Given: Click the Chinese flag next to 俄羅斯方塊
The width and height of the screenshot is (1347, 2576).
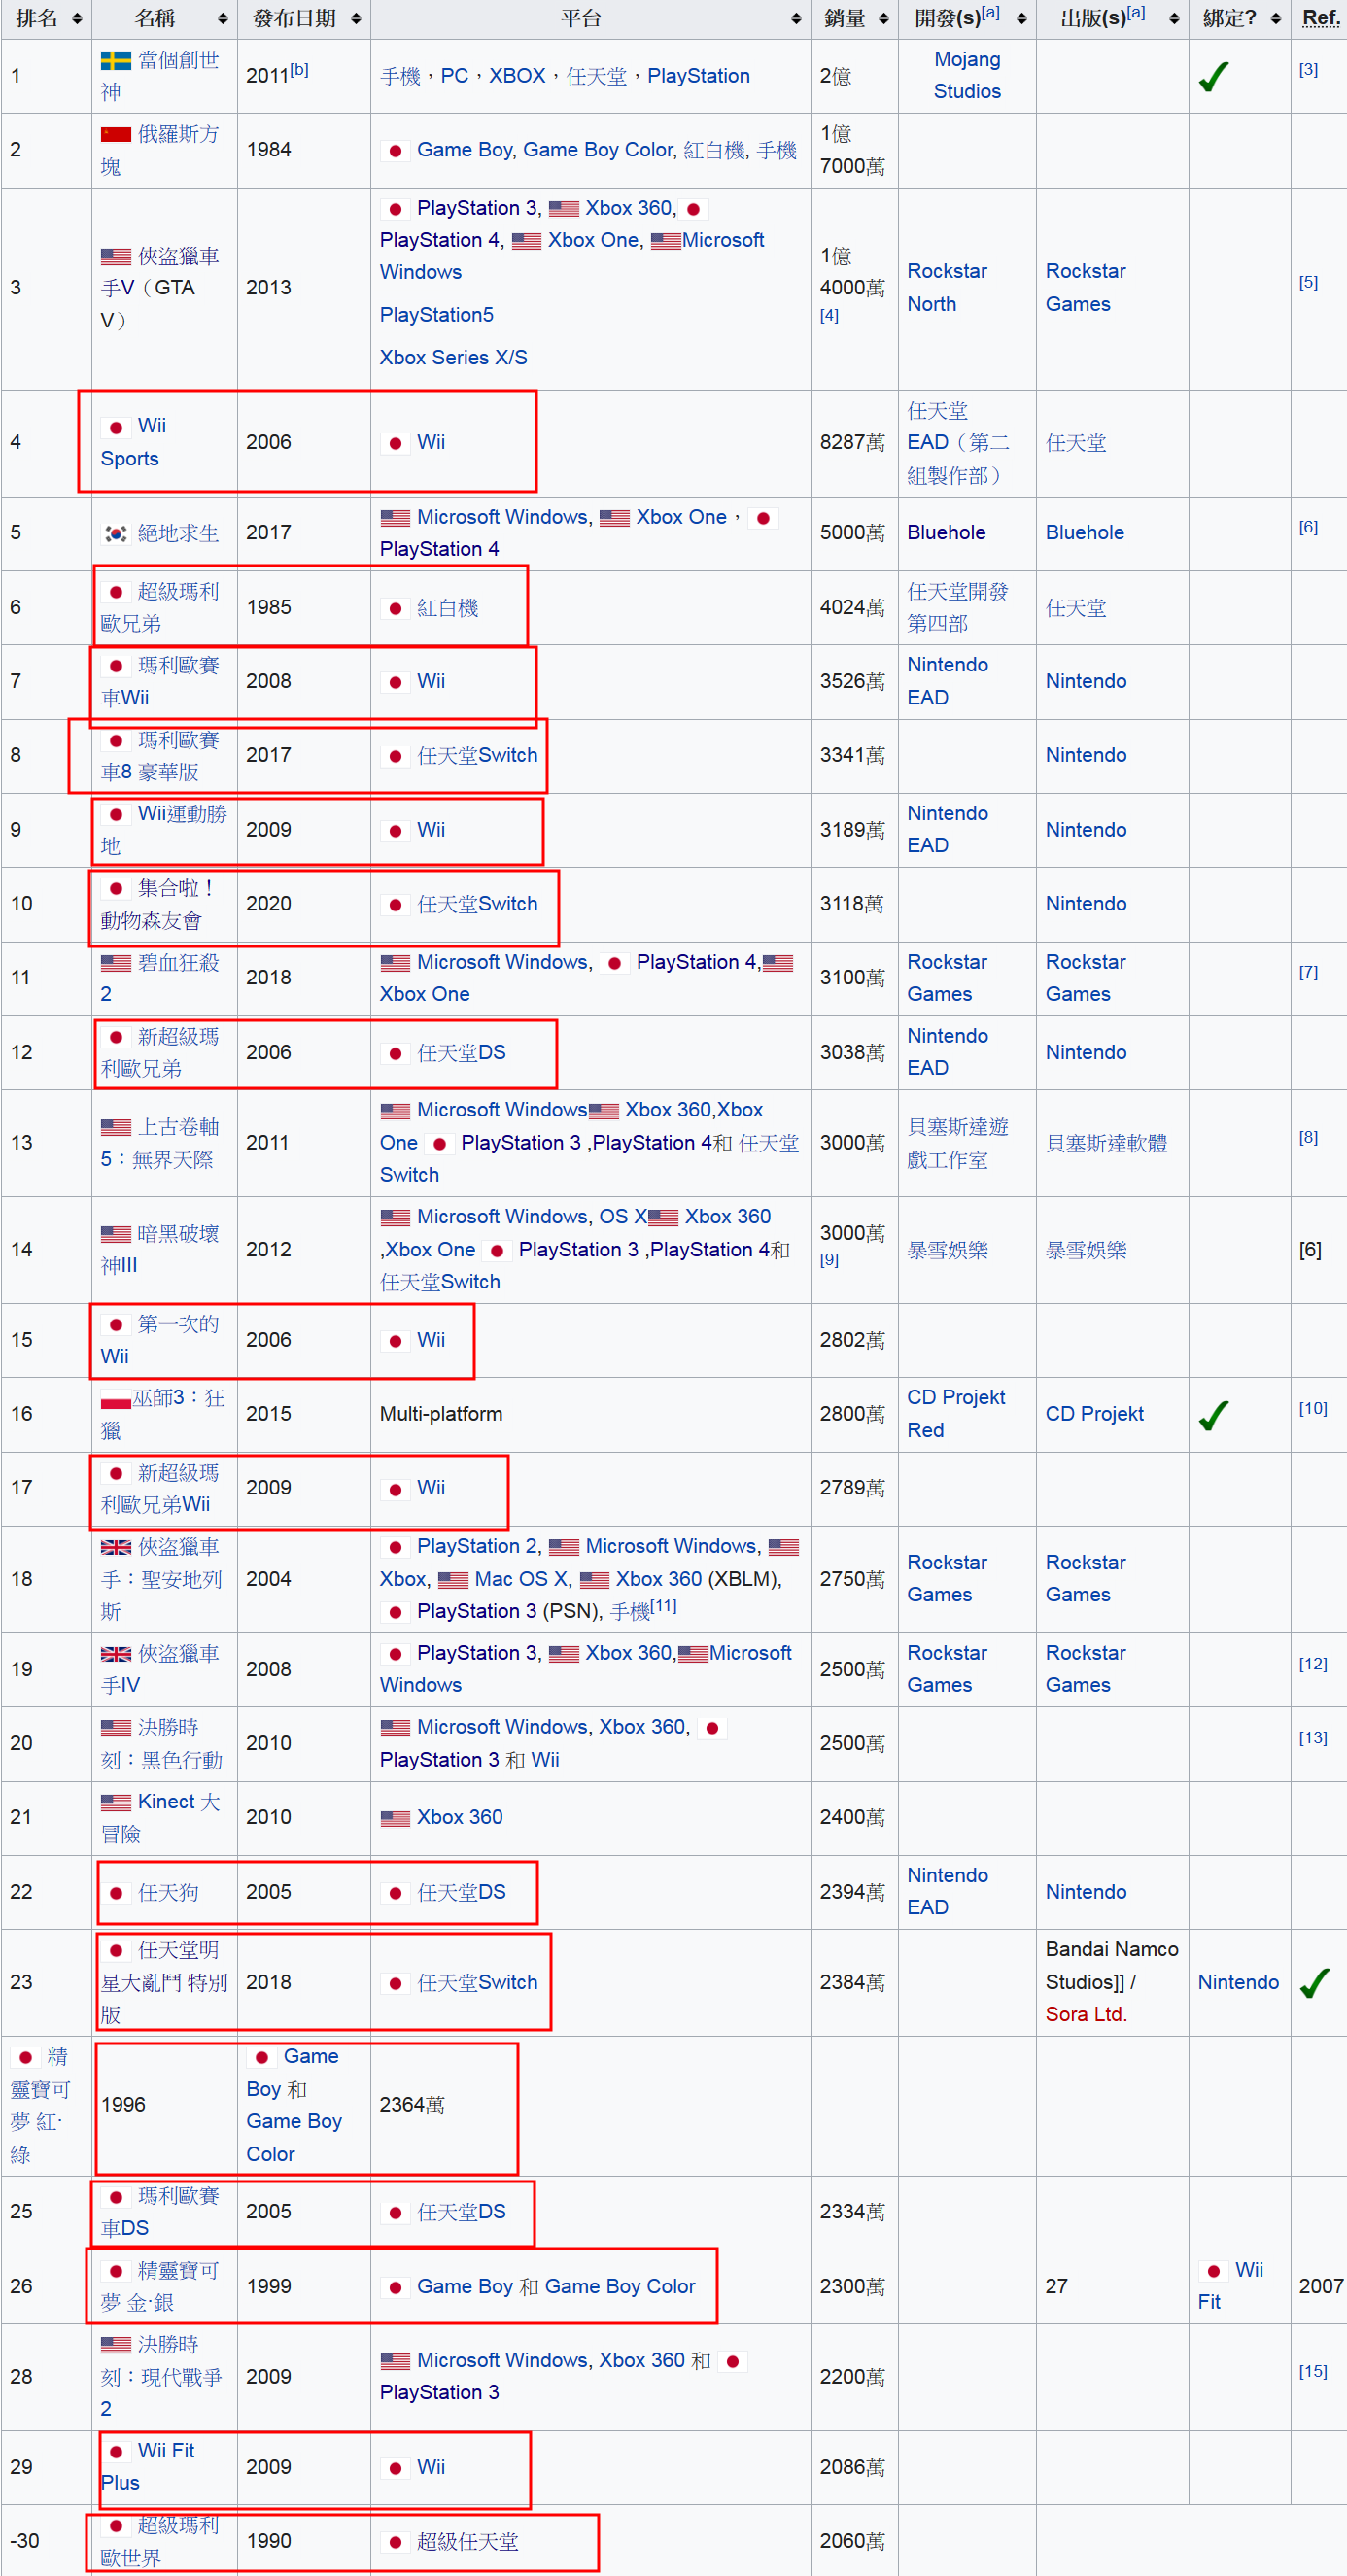Looking at the screenshot, I should tap(116, 134).
